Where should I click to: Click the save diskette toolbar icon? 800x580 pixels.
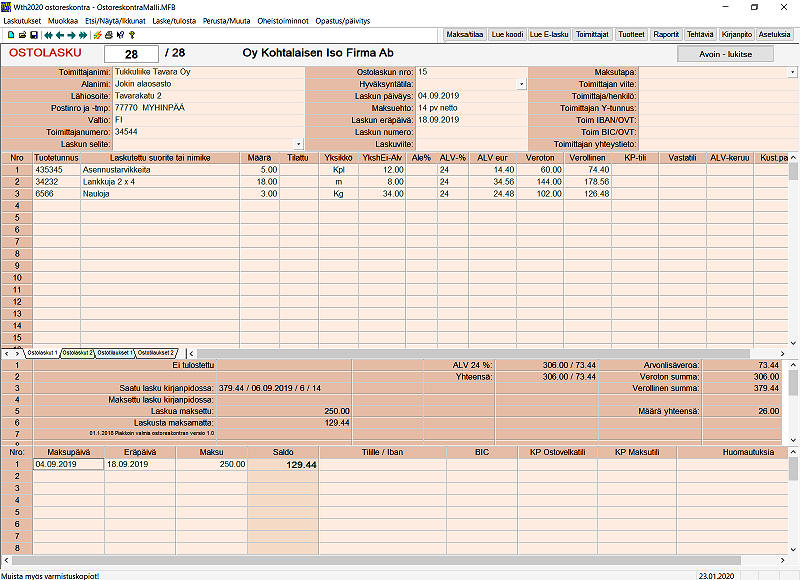(33, 35)
